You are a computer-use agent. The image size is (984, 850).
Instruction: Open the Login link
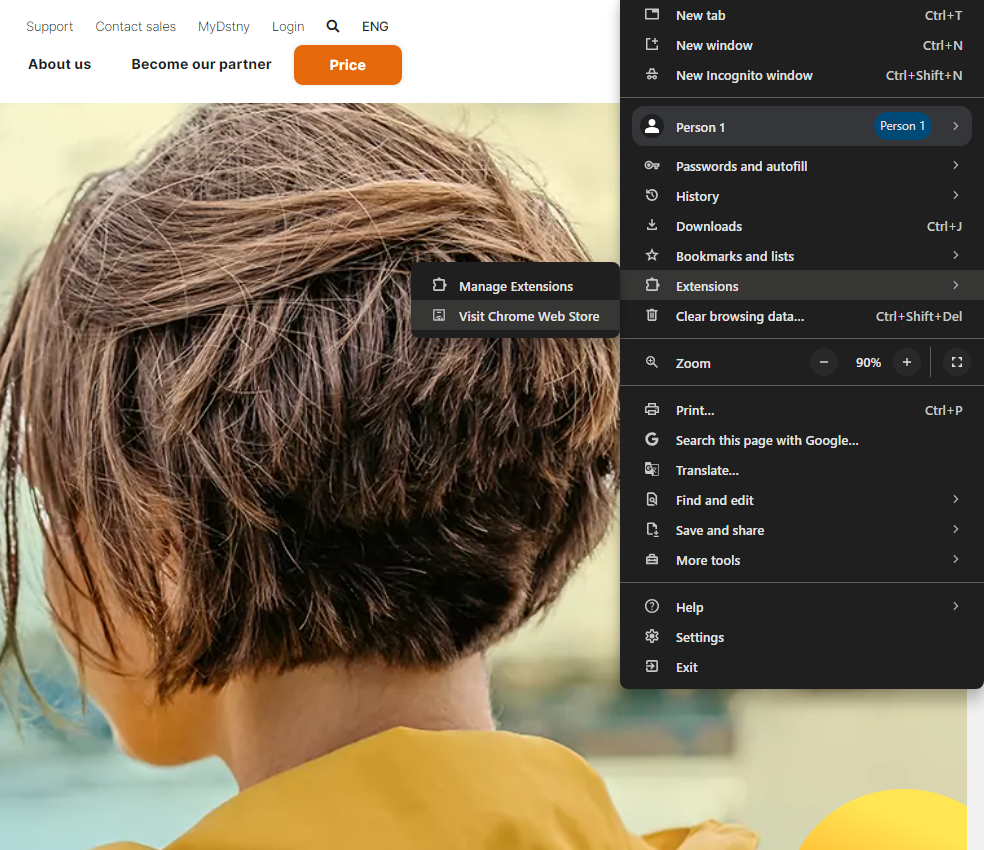pos(288,26)
